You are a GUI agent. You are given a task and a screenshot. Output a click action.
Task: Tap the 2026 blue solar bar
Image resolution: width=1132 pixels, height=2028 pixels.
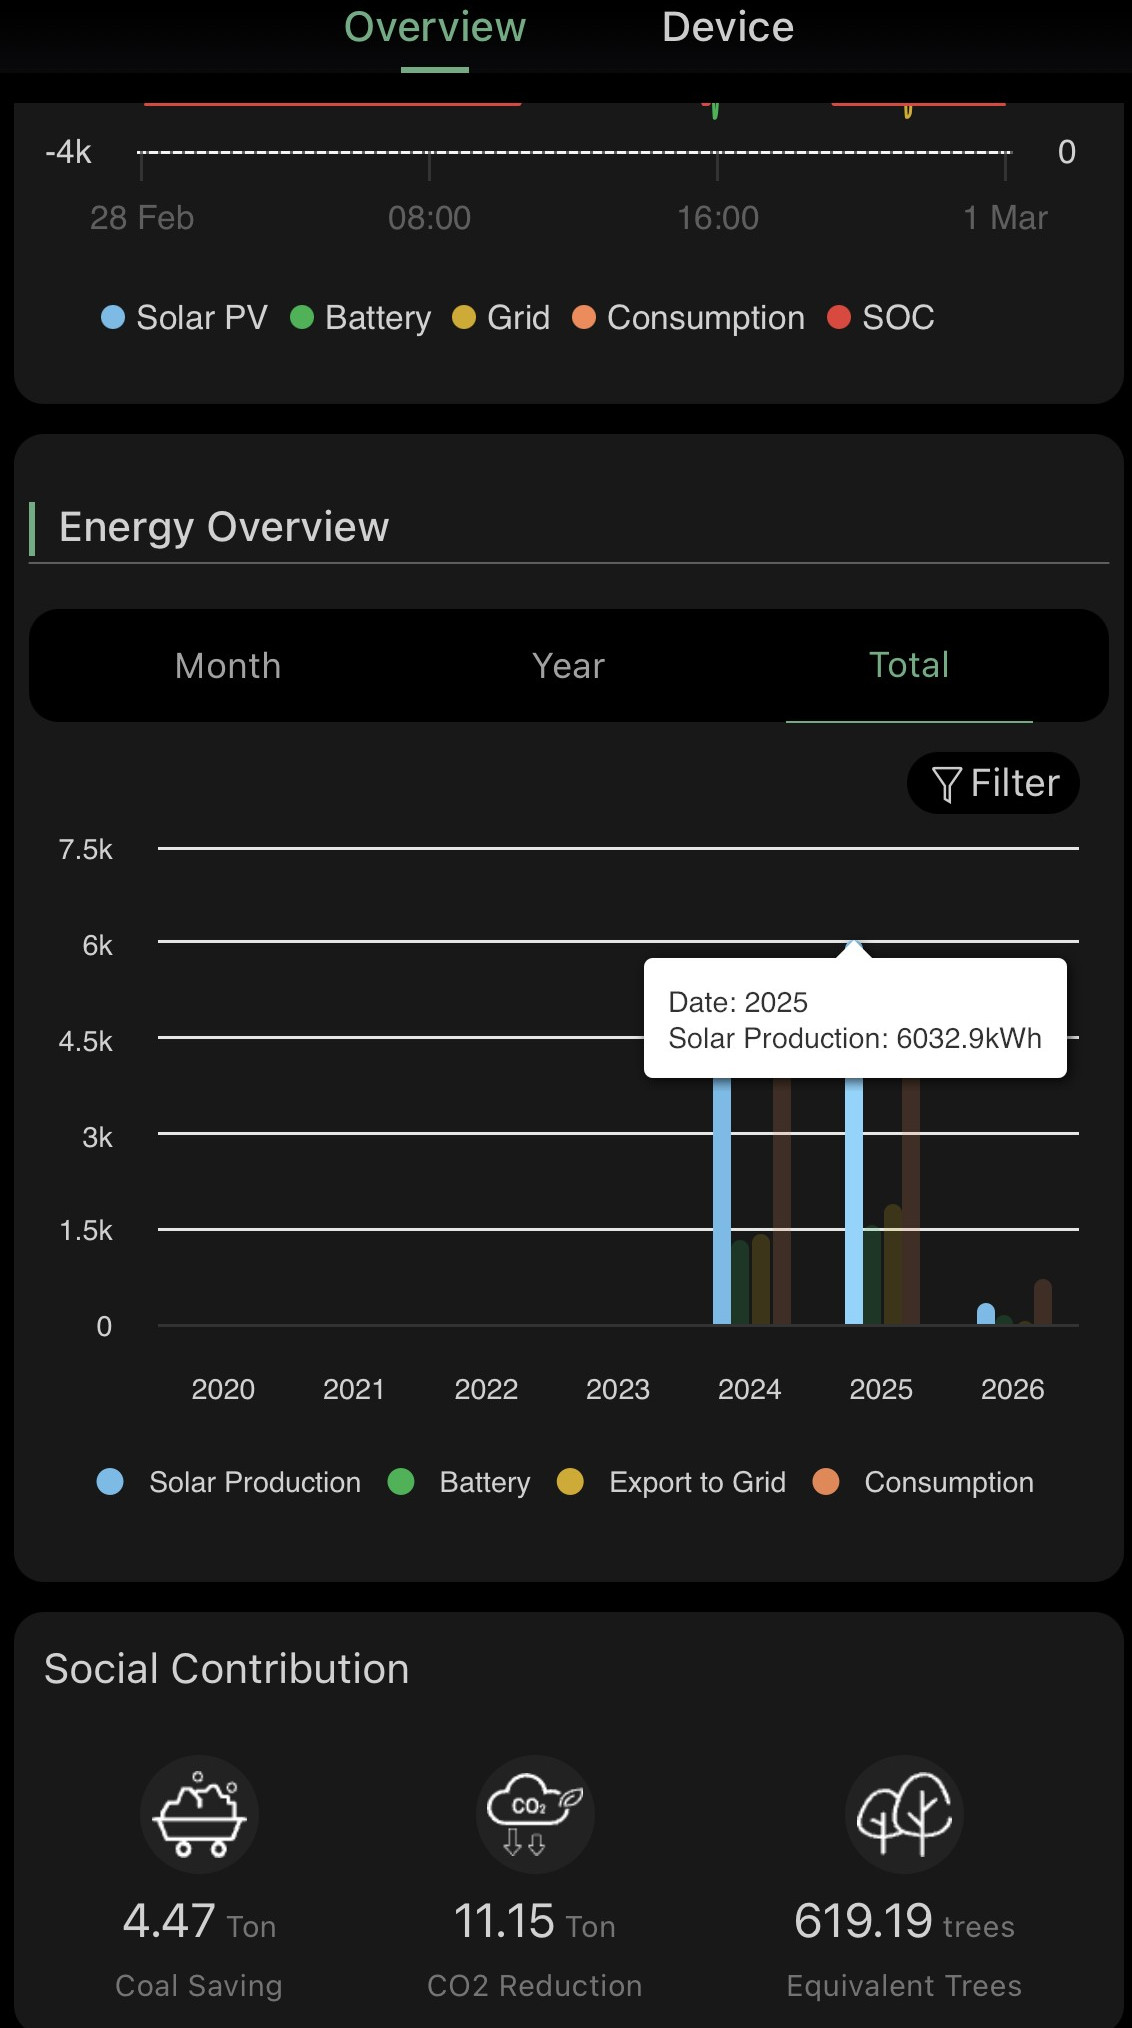[x=986, y=1314]
